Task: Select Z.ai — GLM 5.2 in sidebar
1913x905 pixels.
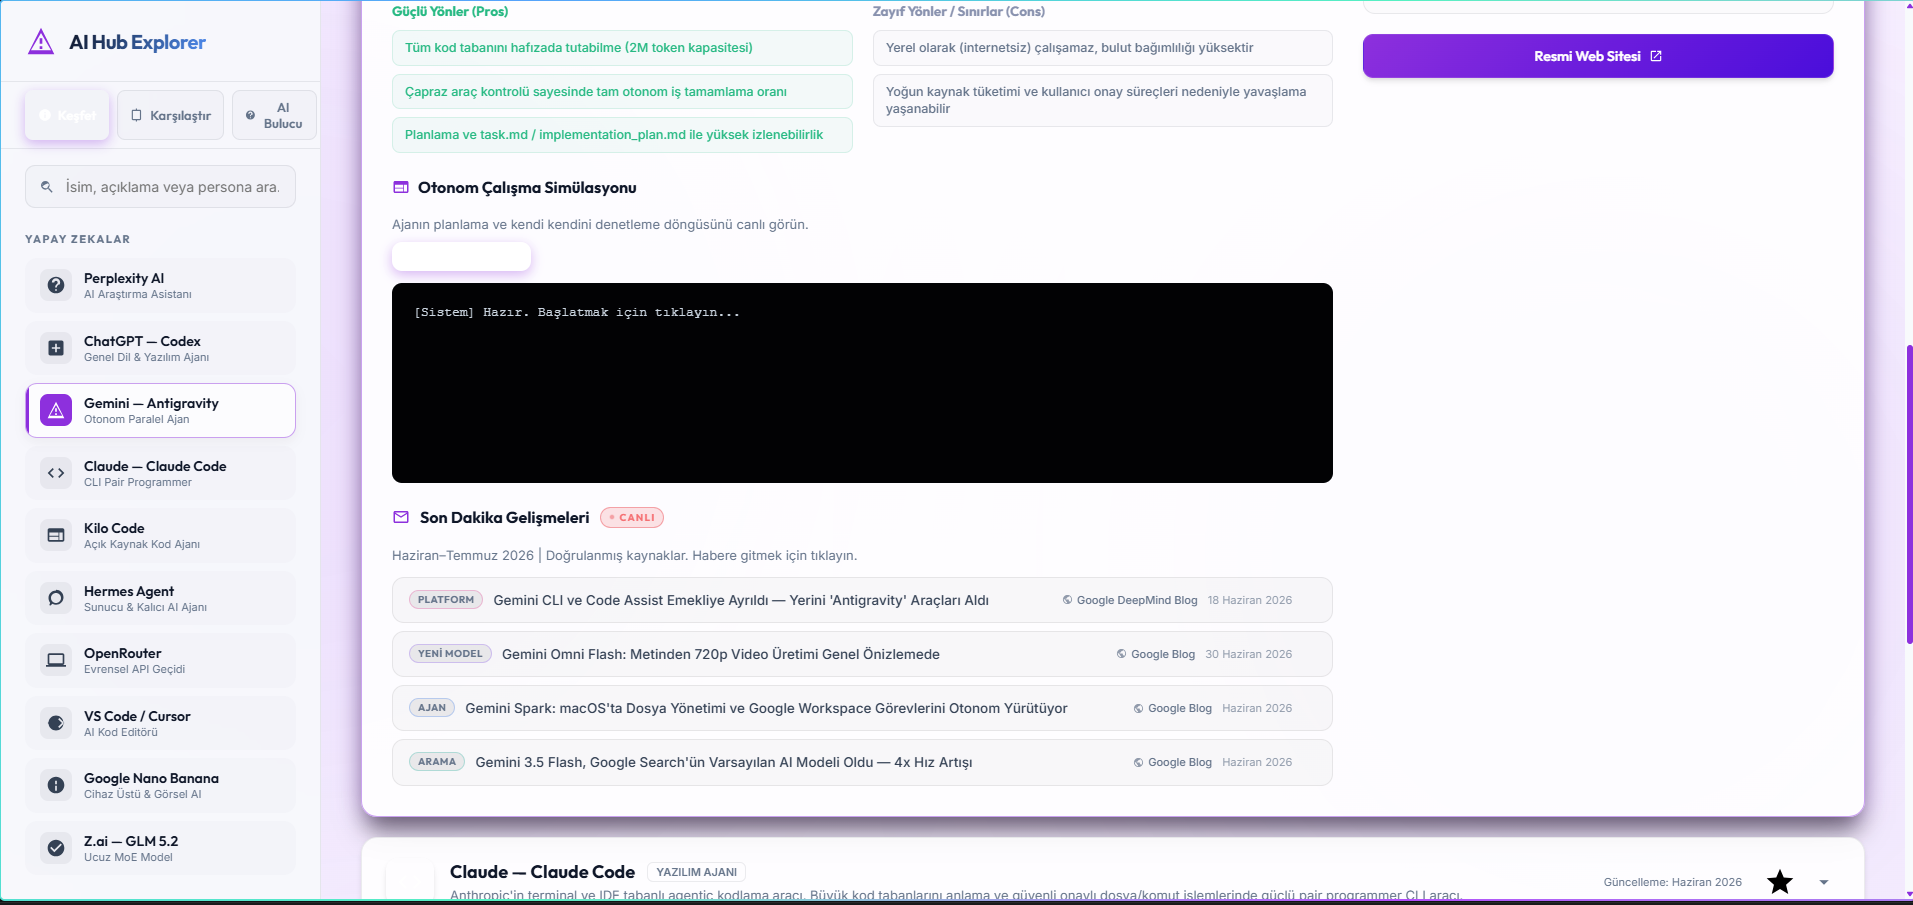Action: click(161, 848)
